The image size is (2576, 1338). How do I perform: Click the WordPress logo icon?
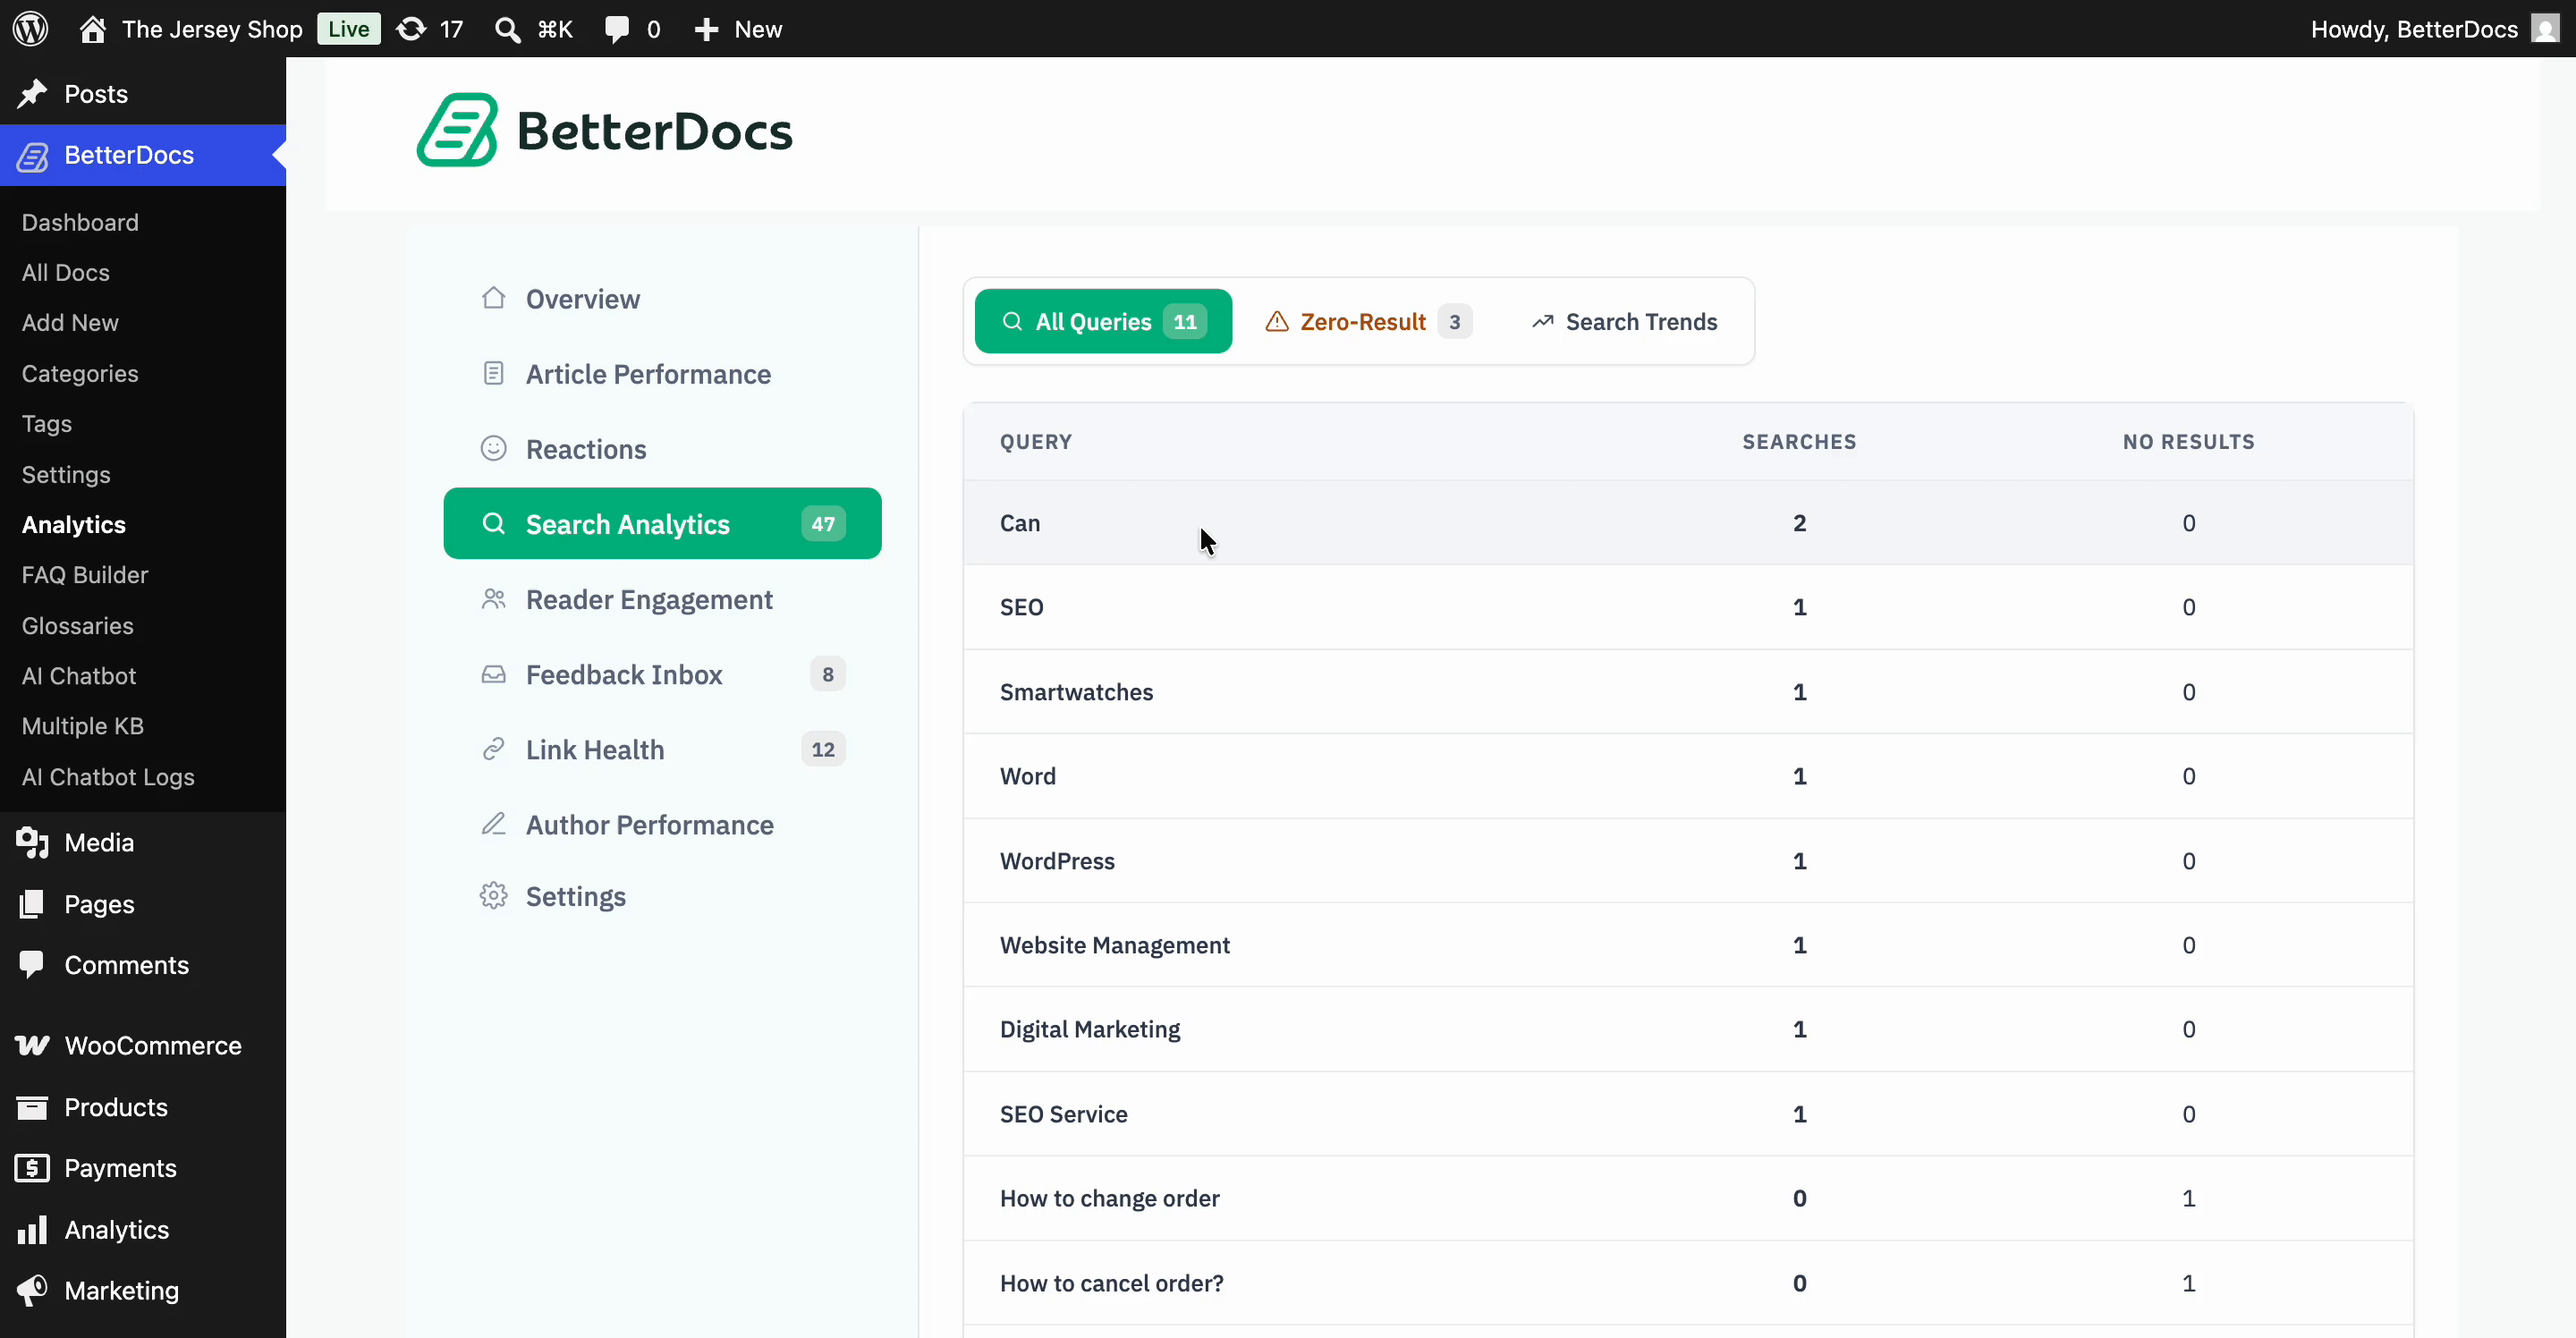click(30, 29)
